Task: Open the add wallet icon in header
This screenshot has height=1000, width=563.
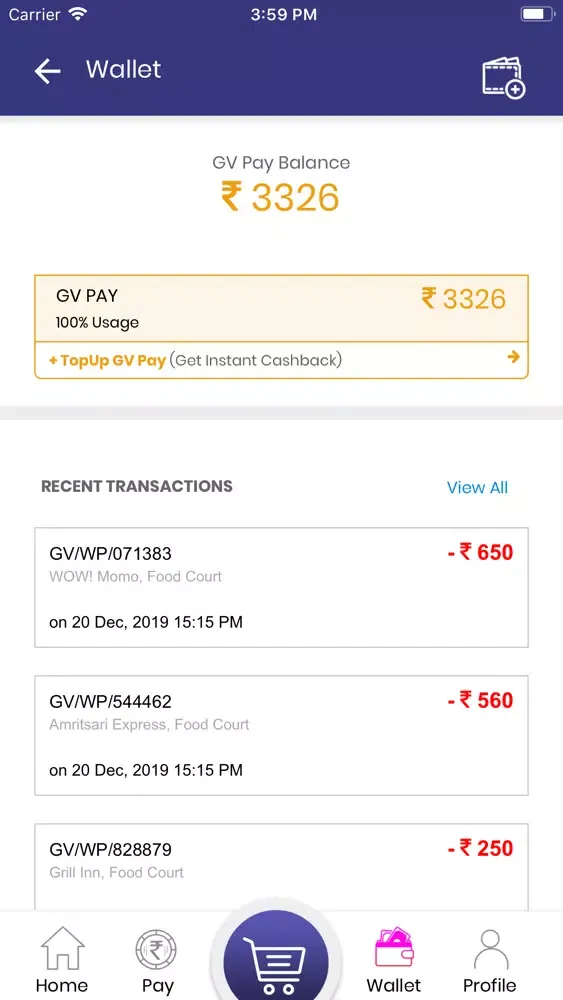Action: [503, 78]
